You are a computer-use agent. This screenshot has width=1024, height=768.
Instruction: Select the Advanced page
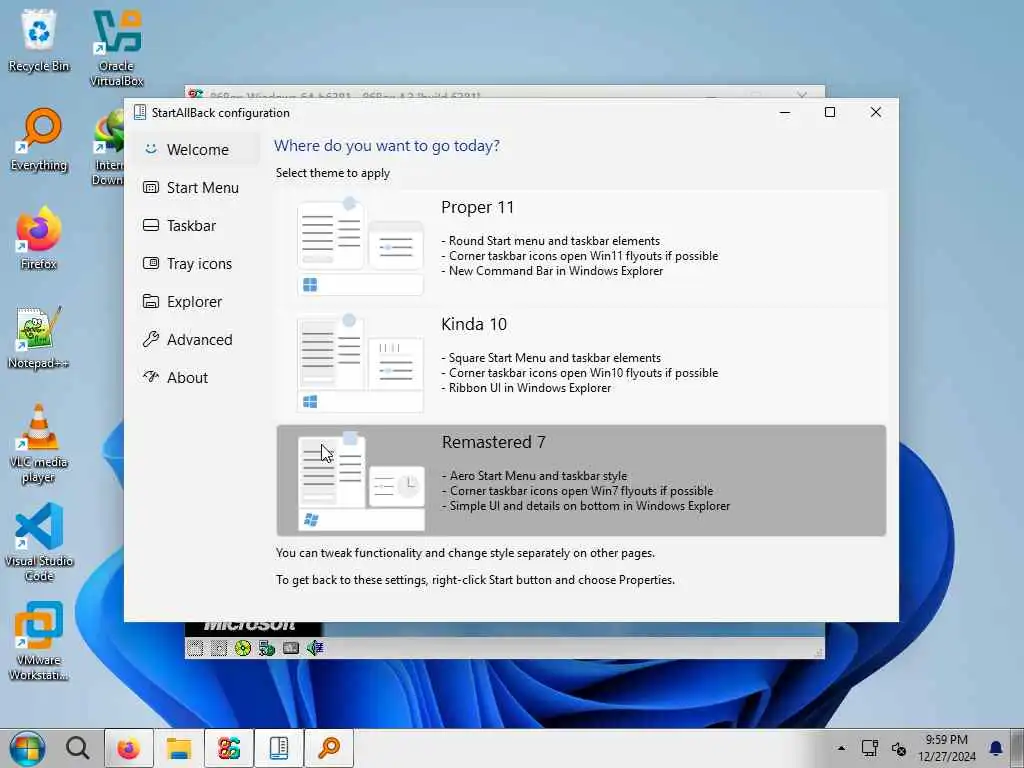(x=198, y=339)
